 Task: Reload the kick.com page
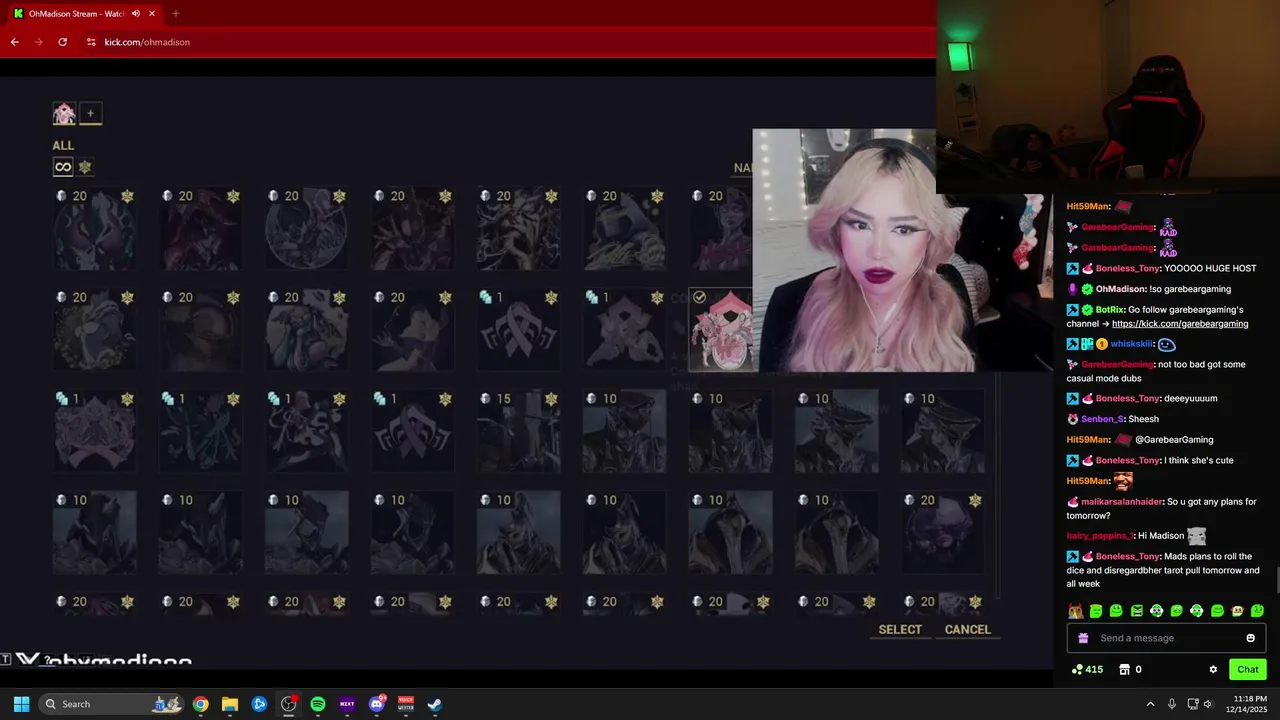(62, 42)
